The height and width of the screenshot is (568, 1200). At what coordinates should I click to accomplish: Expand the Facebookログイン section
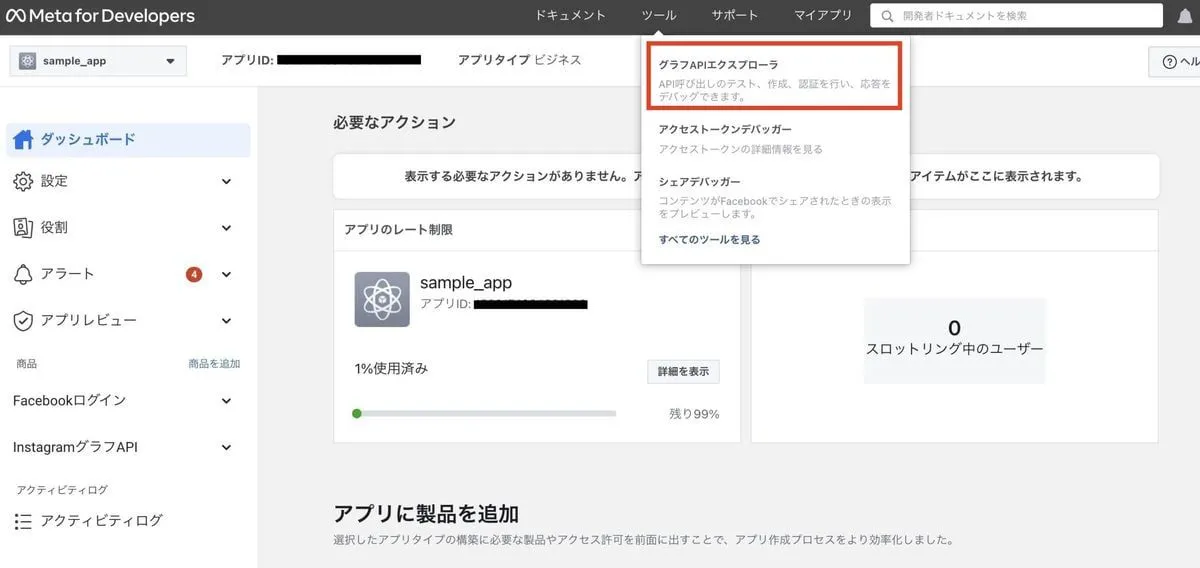226,401
